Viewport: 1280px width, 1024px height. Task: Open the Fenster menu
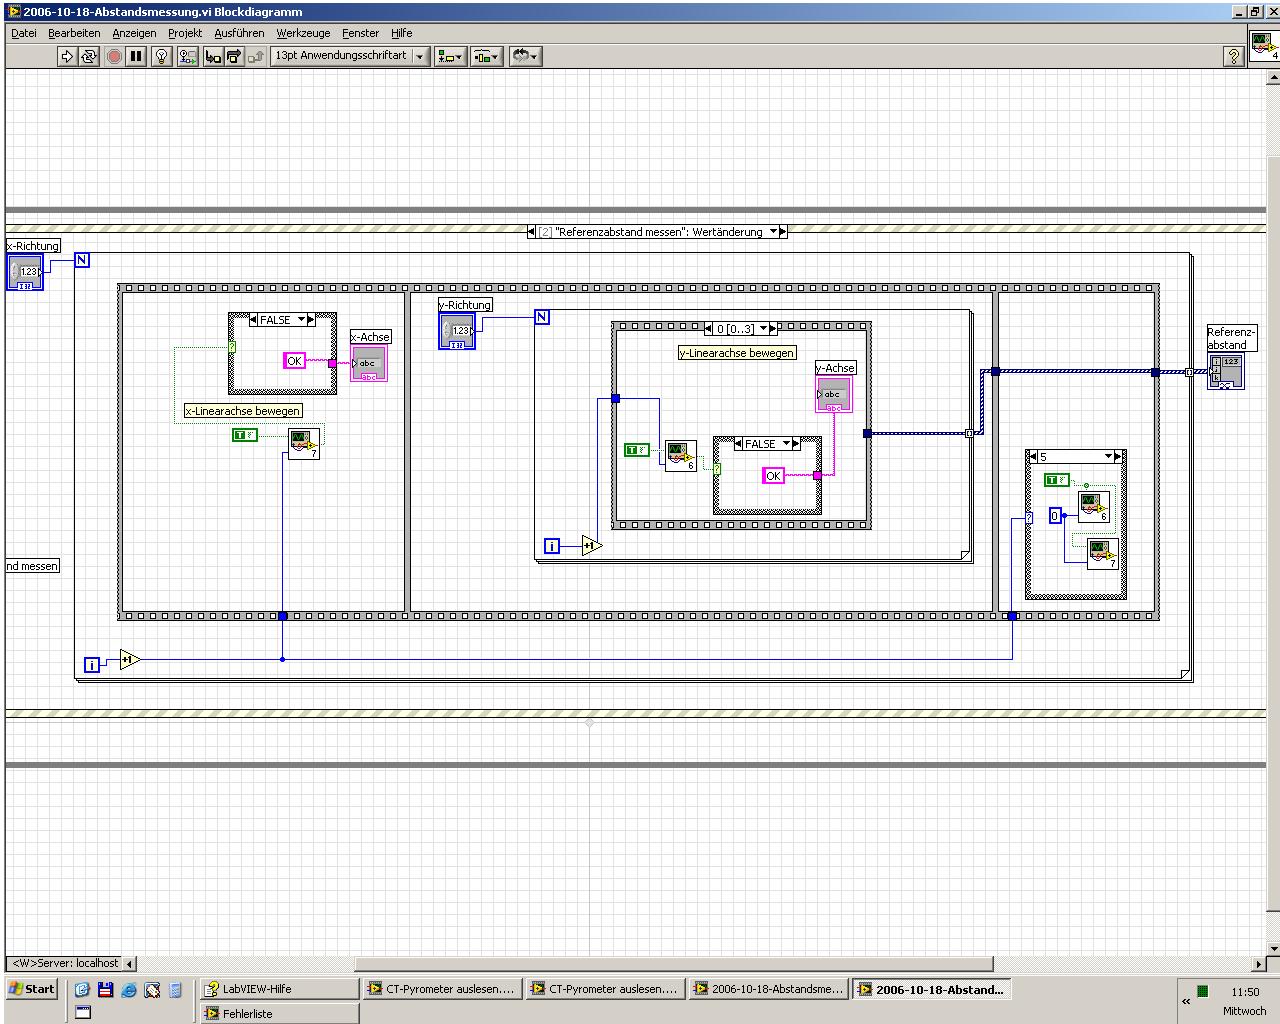click(x=361, y=33)
